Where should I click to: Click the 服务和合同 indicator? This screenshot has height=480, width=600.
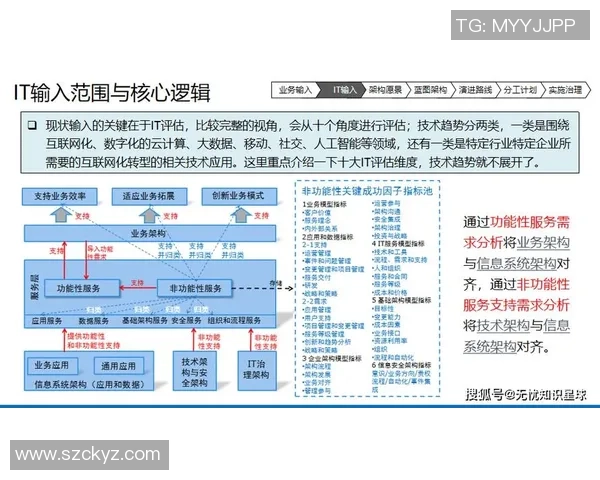tap(390, 276)
